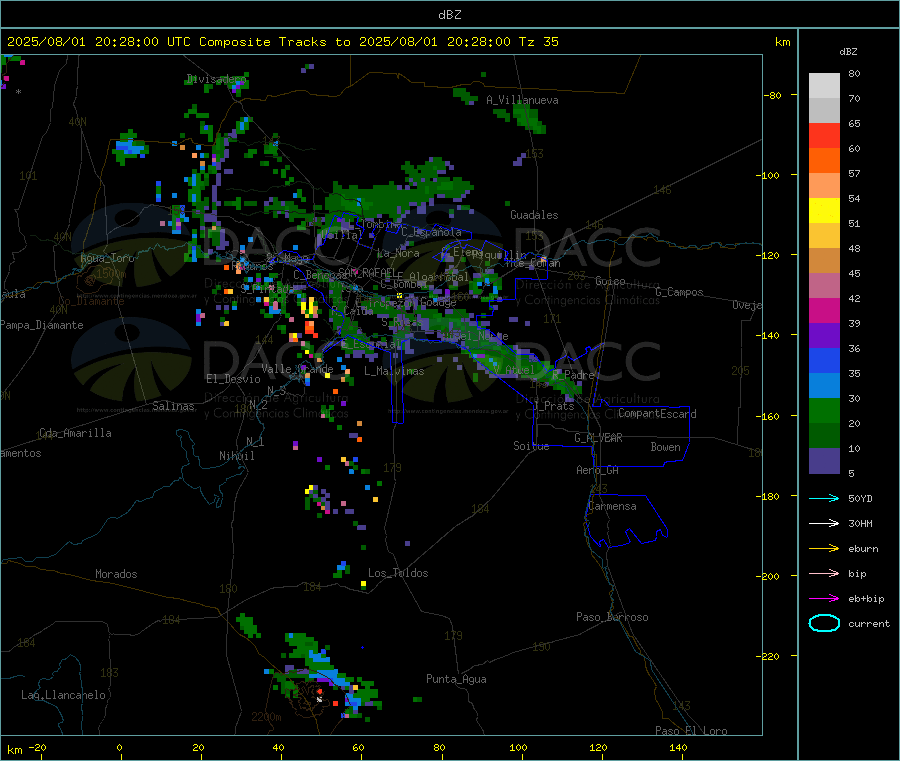Click the dBZ title at top

(x=449, y=15)
